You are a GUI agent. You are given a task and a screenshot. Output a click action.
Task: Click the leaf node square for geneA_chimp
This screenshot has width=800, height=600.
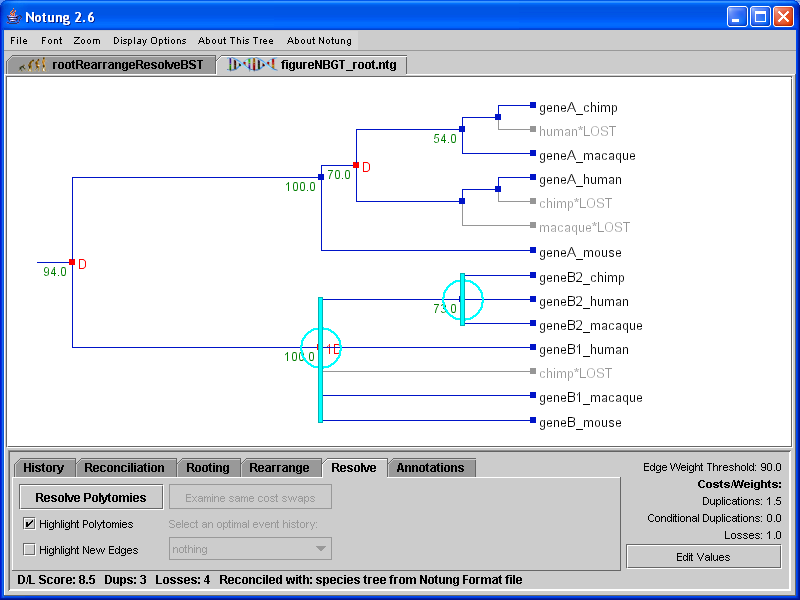pyautogui.click(x=533, y=106)
